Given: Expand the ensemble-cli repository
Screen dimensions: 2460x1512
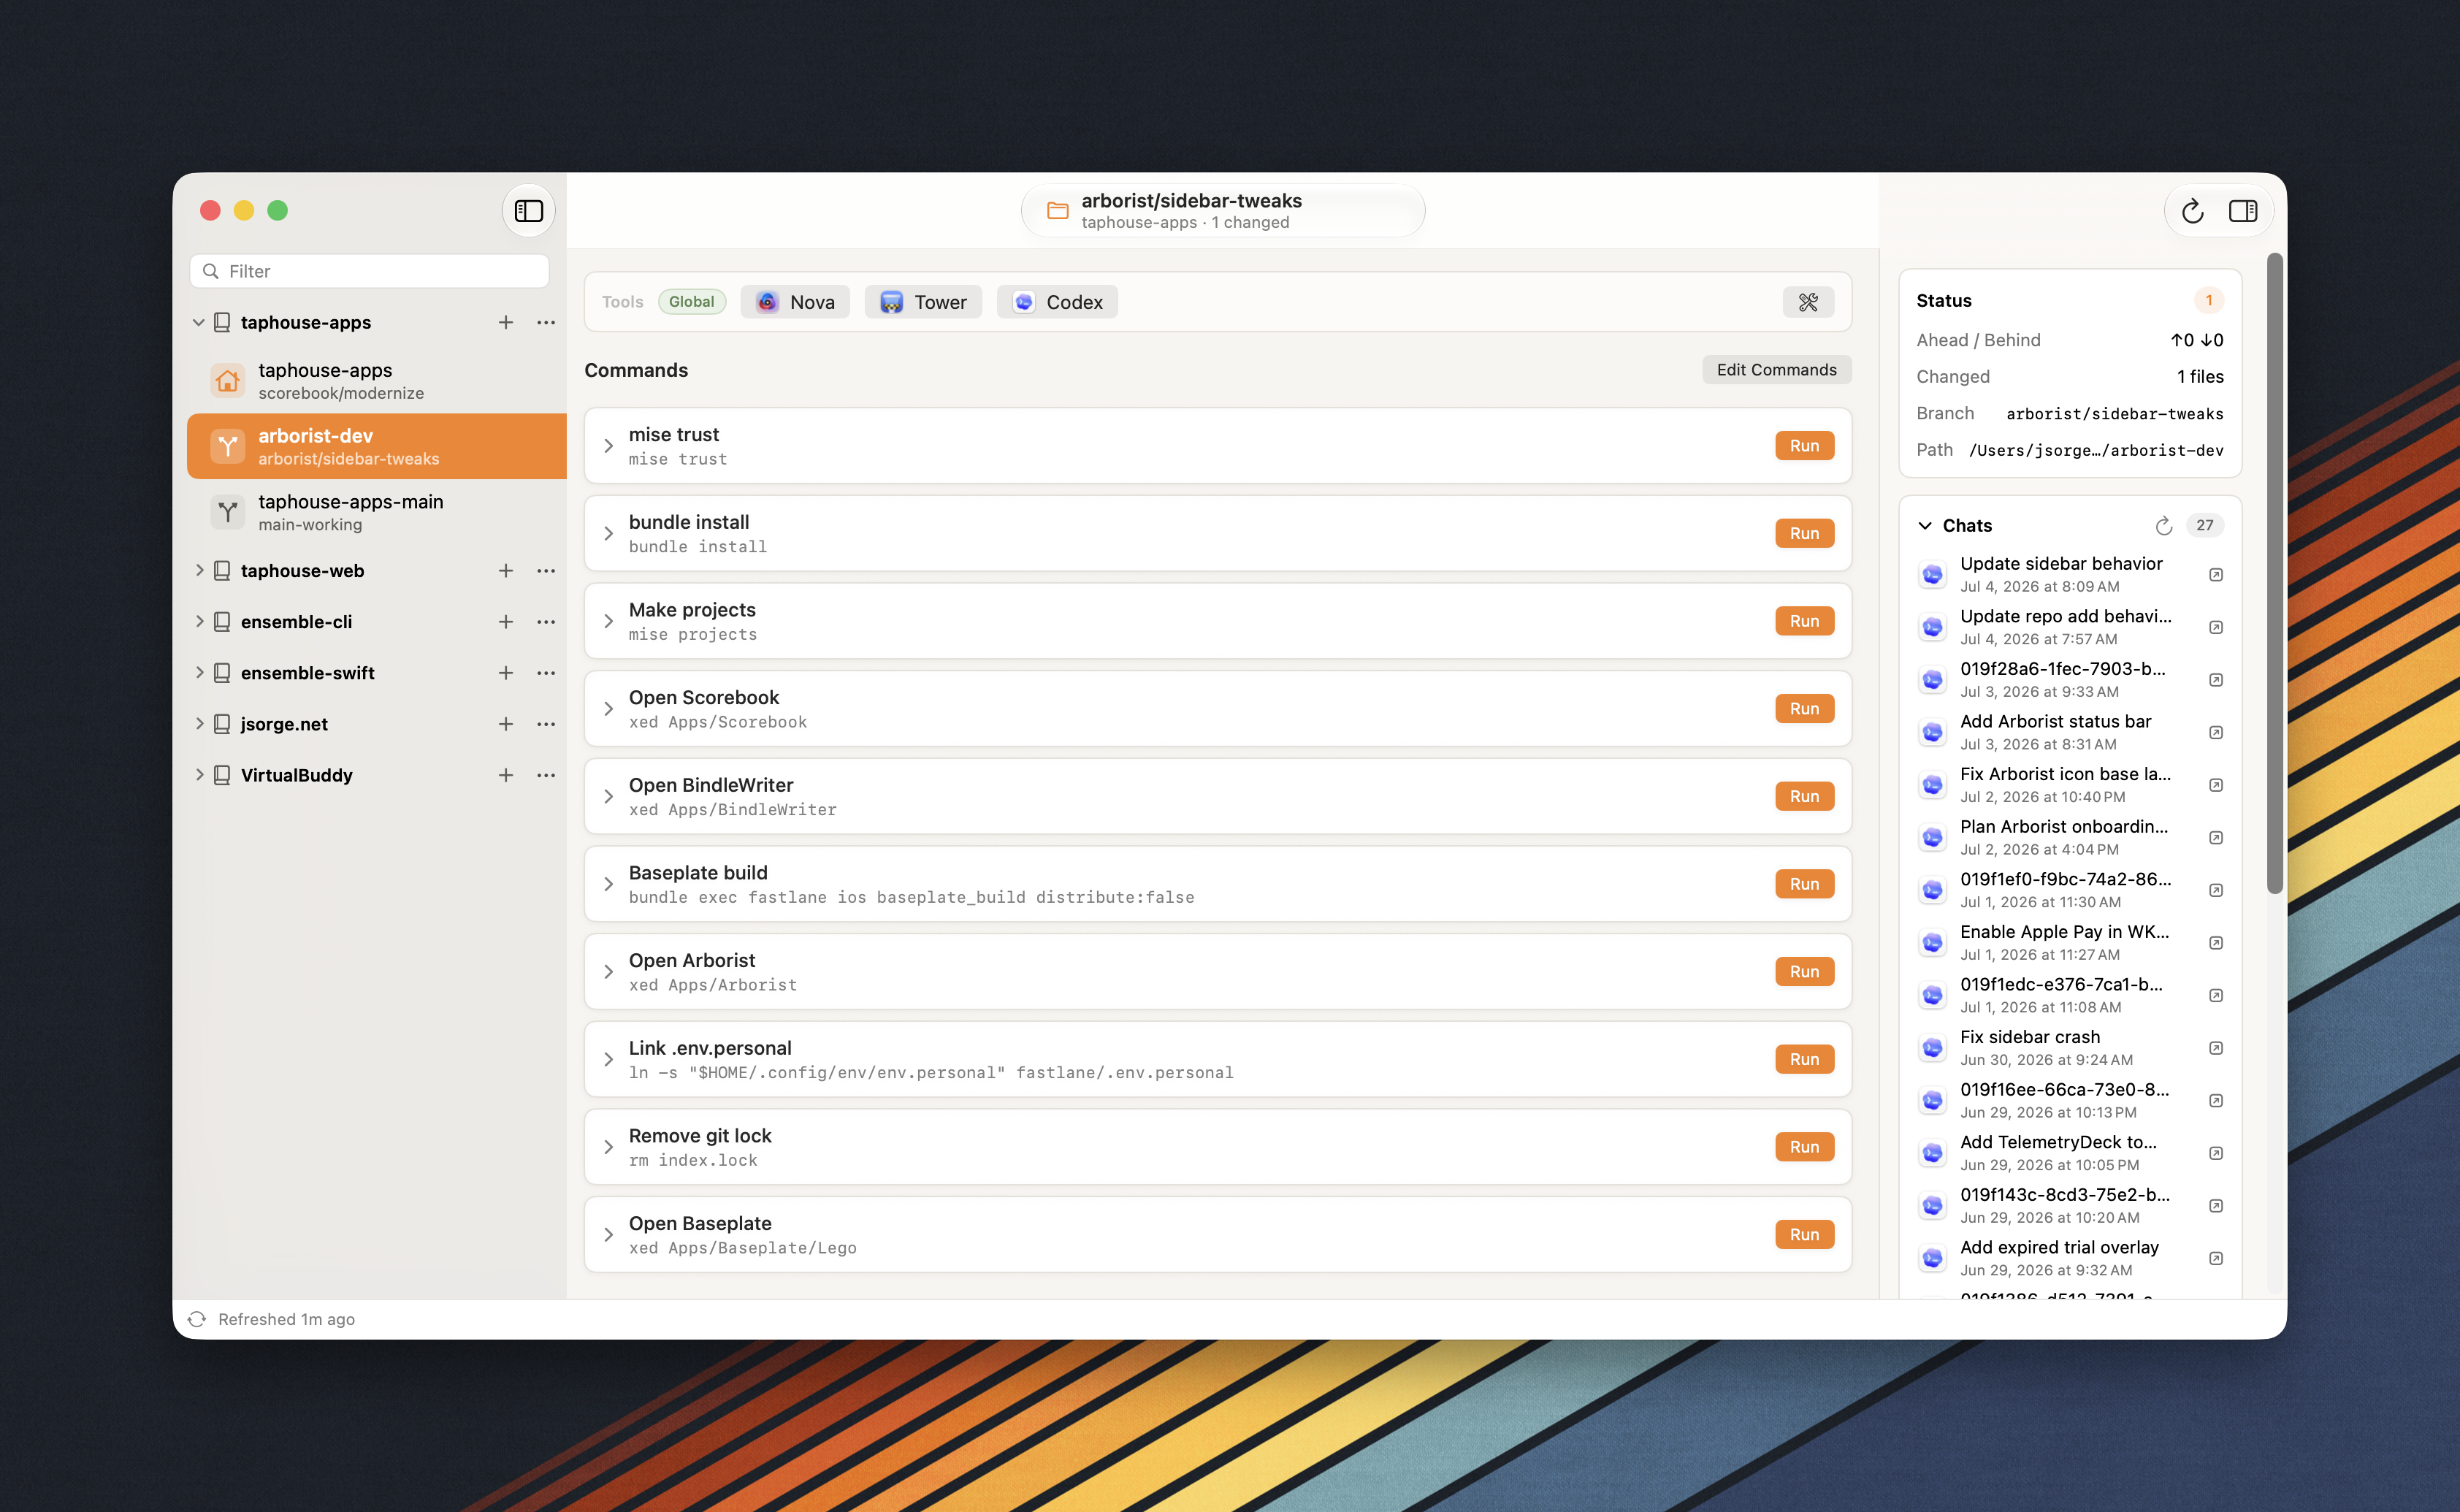Looking at the screenshot, I should 199,622.
